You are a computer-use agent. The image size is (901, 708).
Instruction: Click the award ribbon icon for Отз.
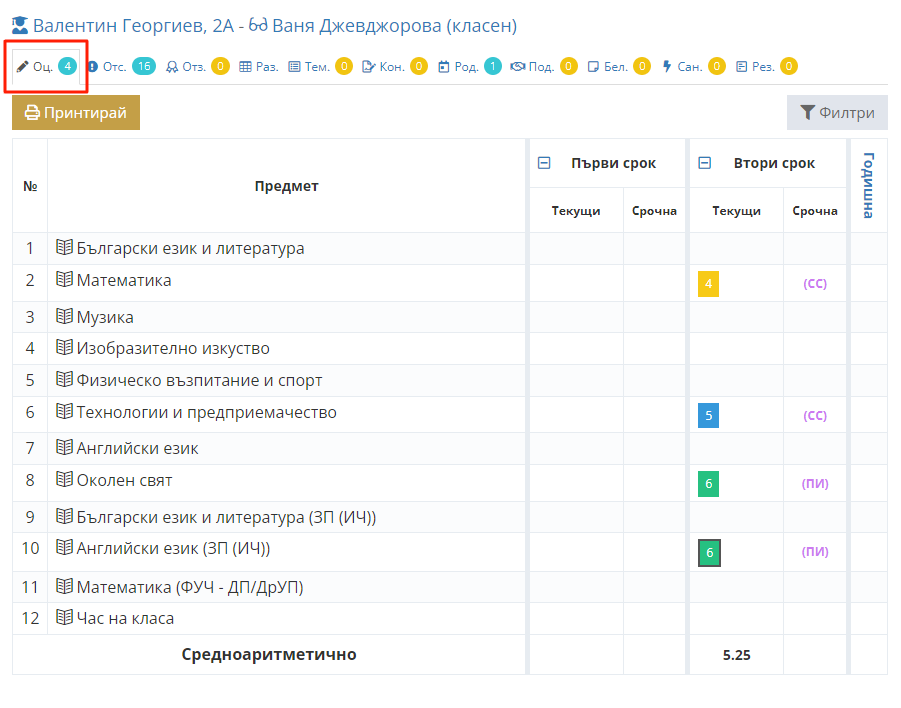click(x=172, y=67)
